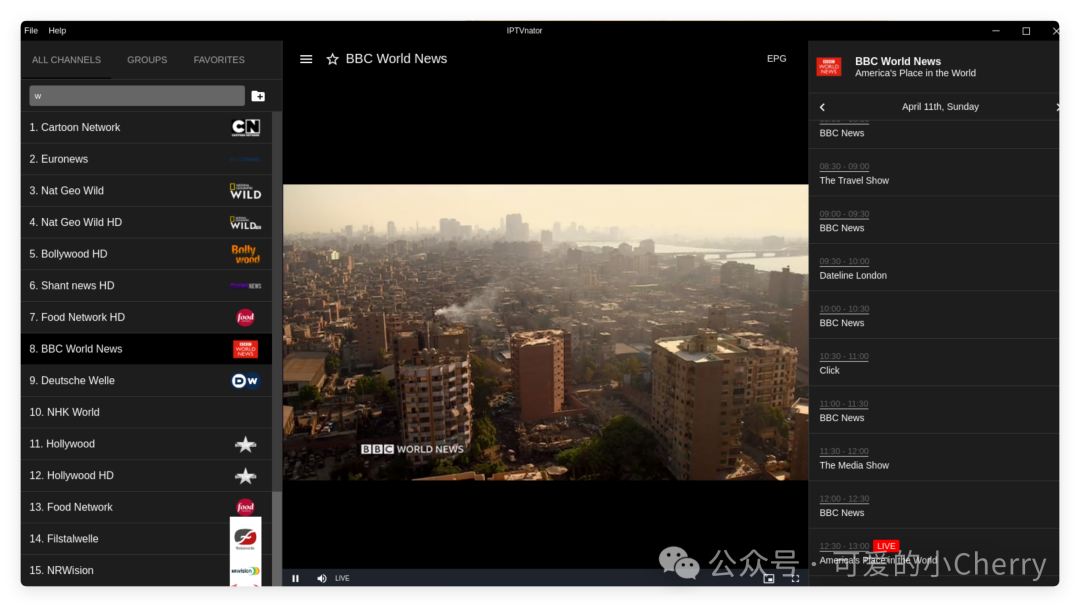Open BBC News 10:00 - 10:30 entry
The width and height of the screenshot is (1080, 607).
click(x=933, y=316)
